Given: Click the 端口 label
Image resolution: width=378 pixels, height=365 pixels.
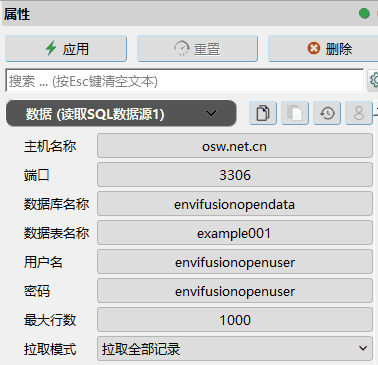Looking at the screenshot, I should tap(37, 175).
